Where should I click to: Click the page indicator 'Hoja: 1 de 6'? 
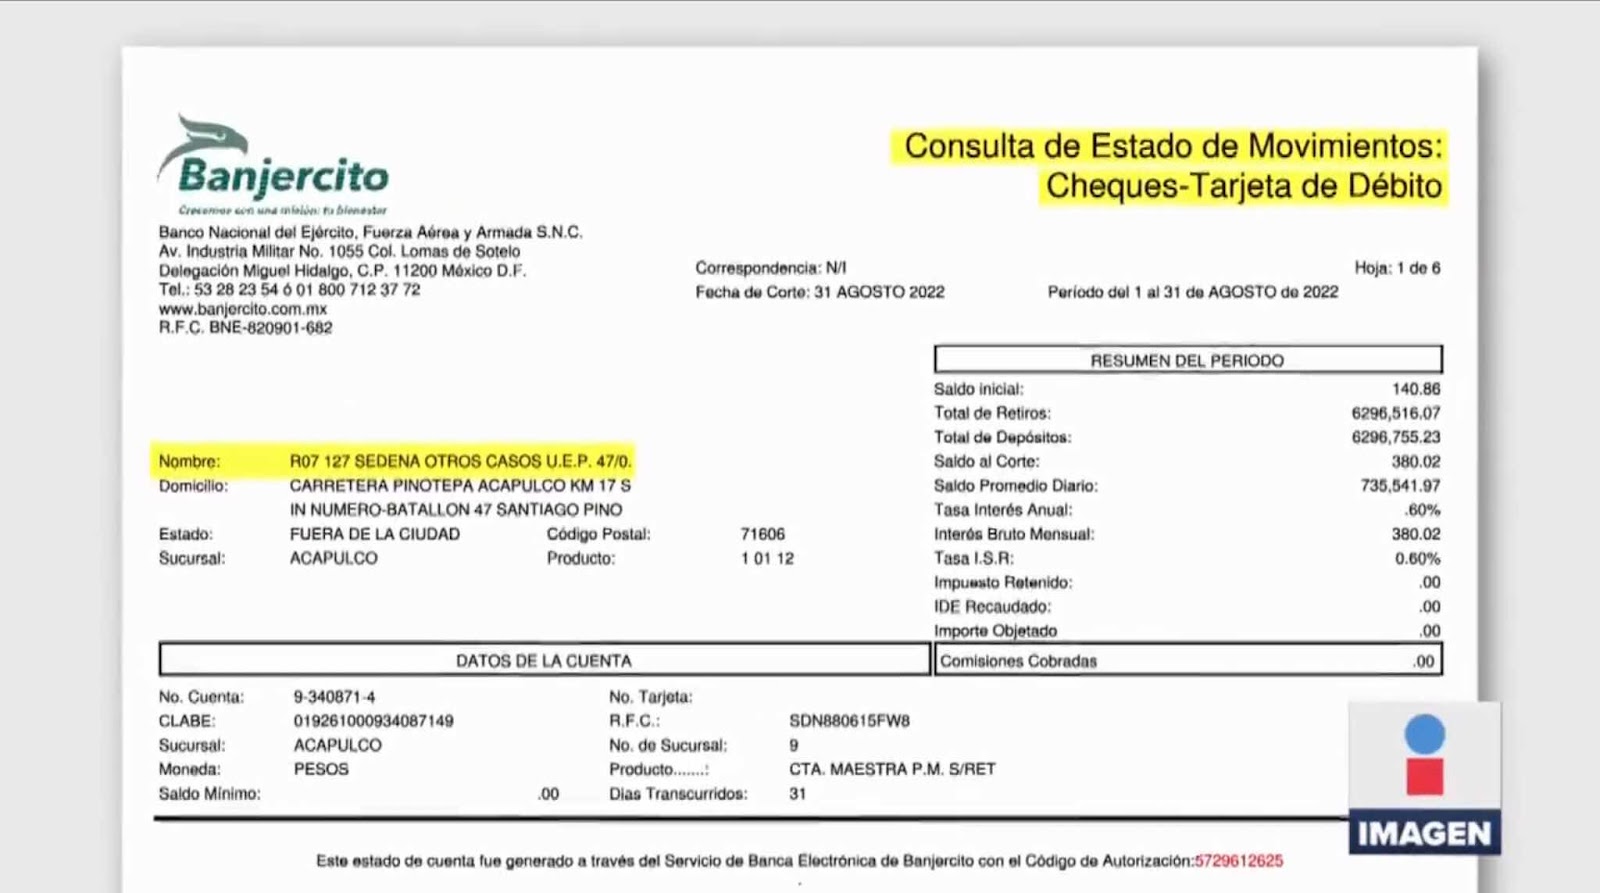click(1397, 268)
